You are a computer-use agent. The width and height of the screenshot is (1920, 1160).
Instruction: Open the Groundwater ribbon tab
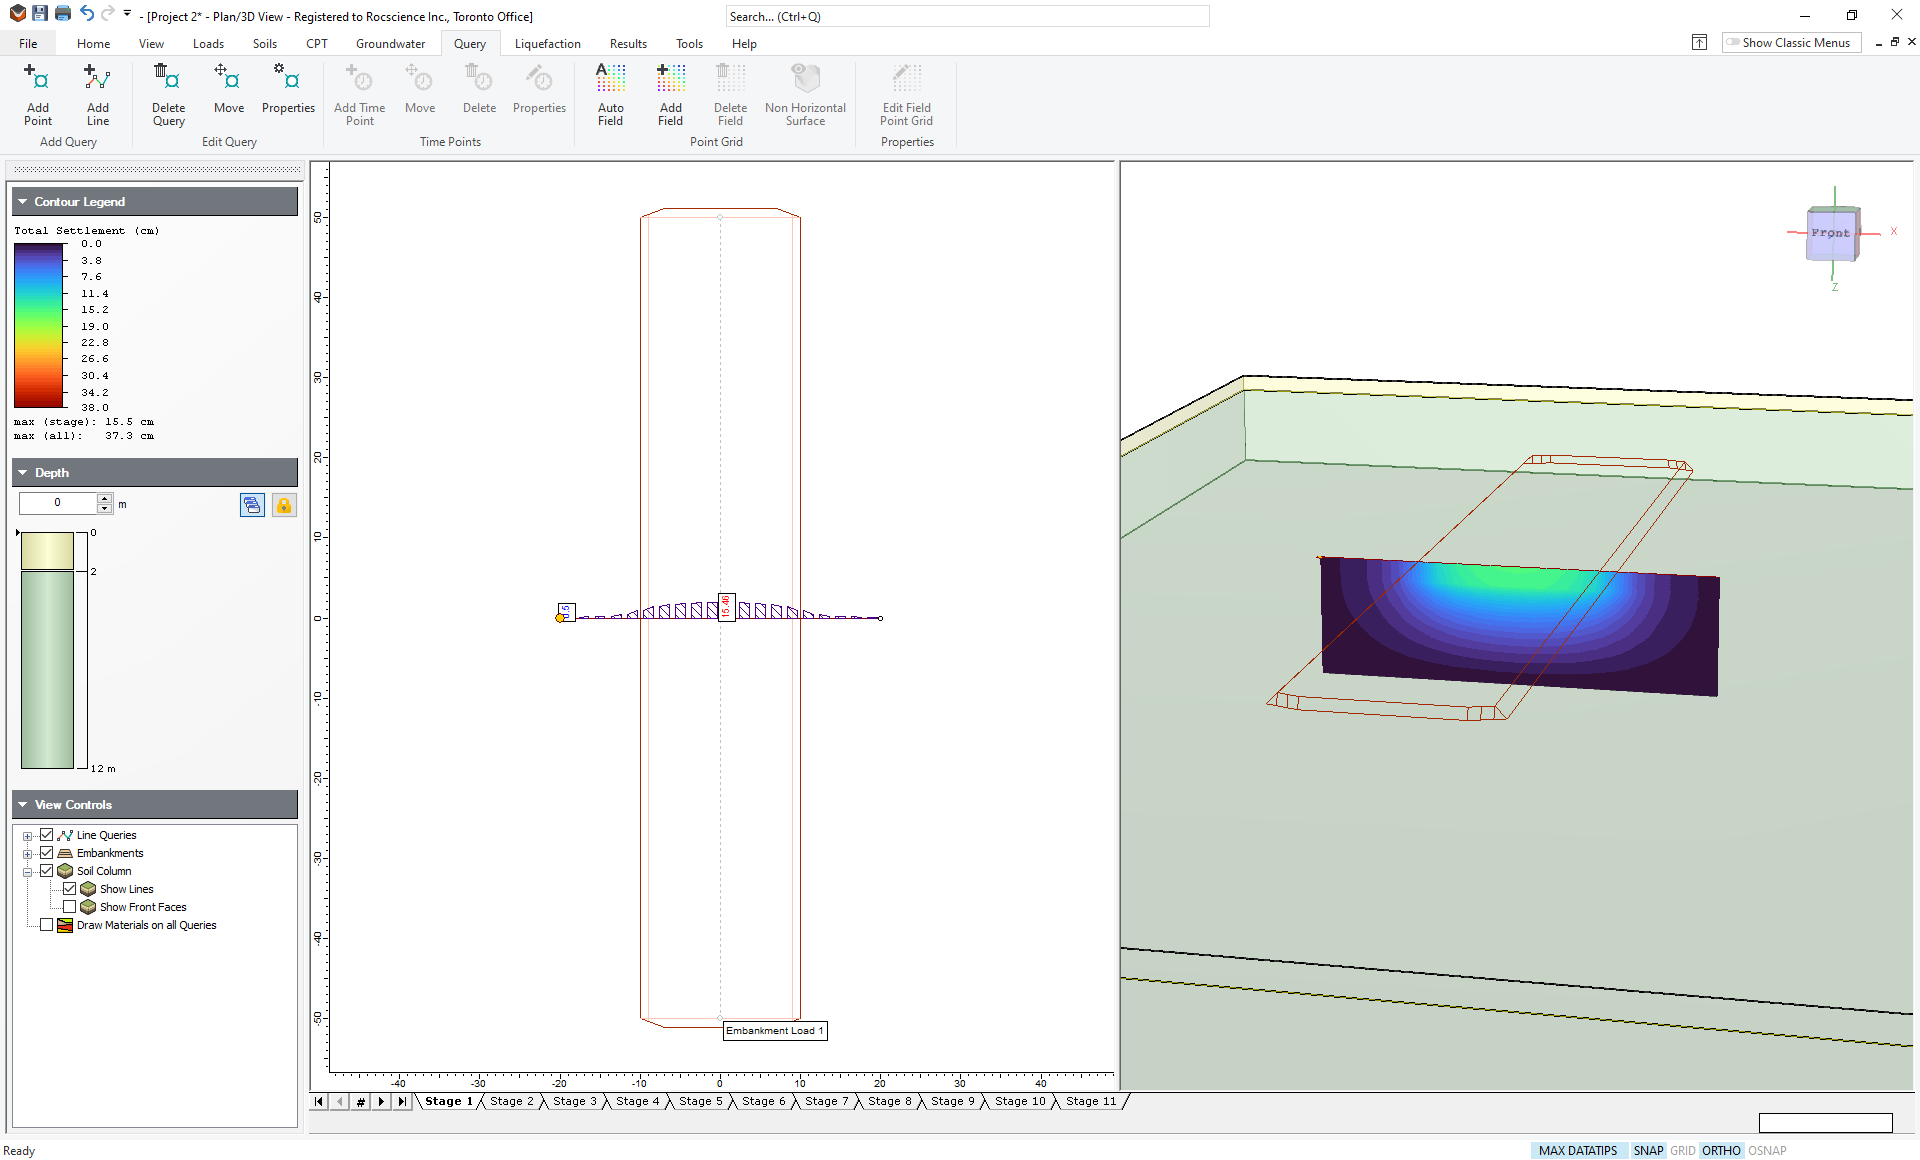pyautogui.click(x=390, y=44)
